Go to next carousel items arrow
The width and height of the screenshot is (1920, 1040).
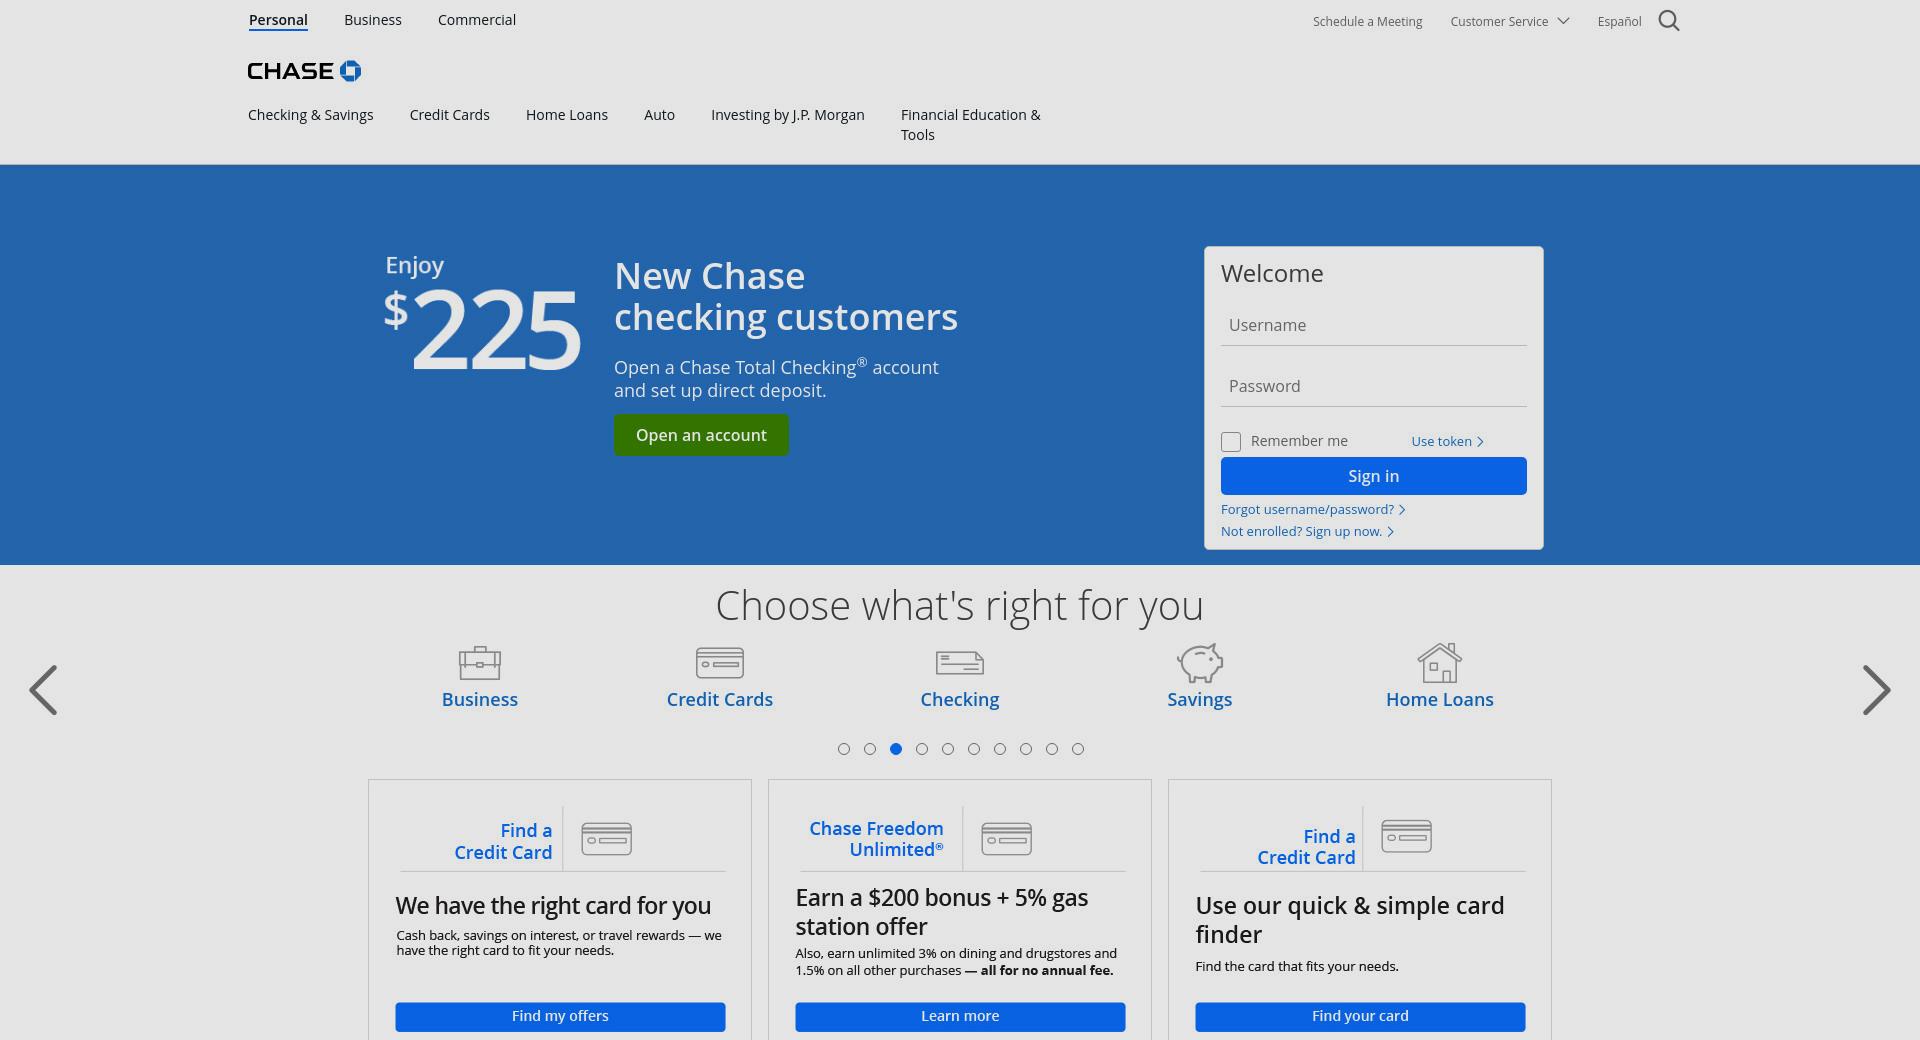[1877, 690]
